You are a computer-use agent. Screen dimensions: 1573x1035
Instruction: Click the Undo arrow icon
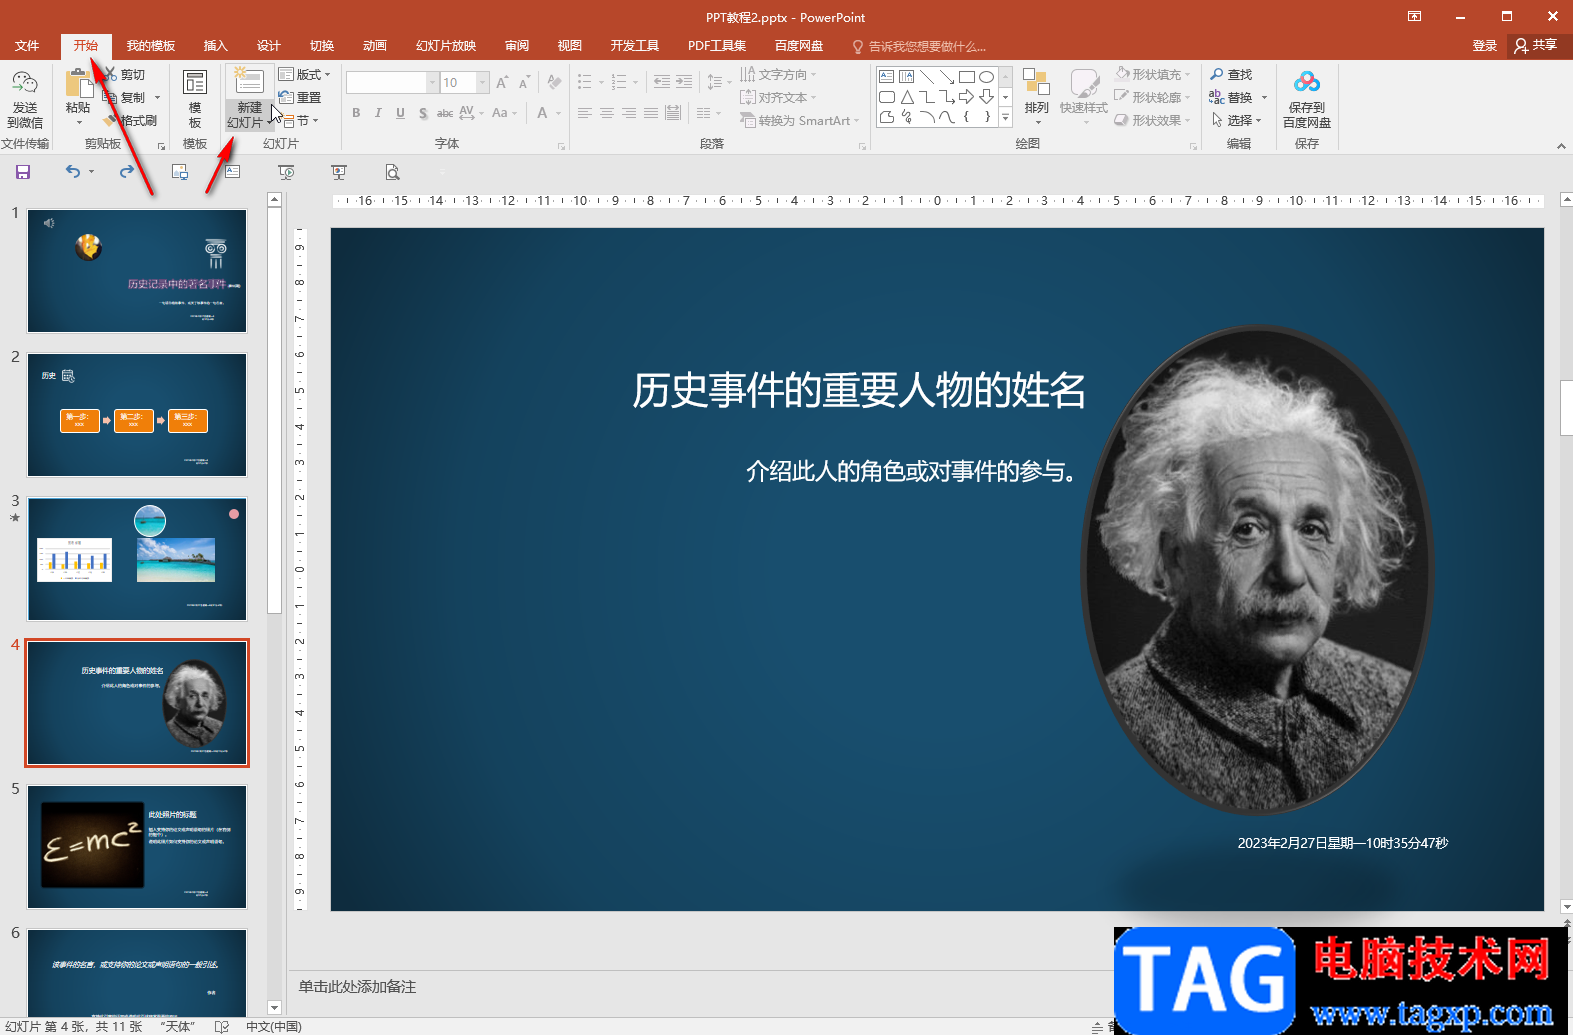73,172
